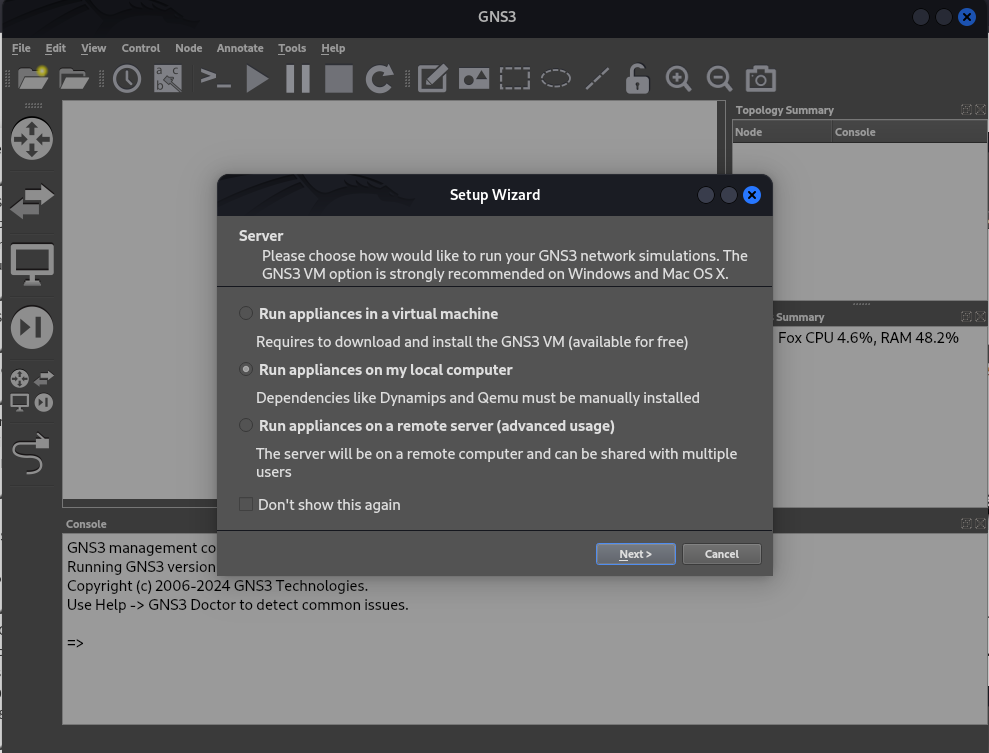Open the Node menu
989x753 pixels.
tap(189, 48)
